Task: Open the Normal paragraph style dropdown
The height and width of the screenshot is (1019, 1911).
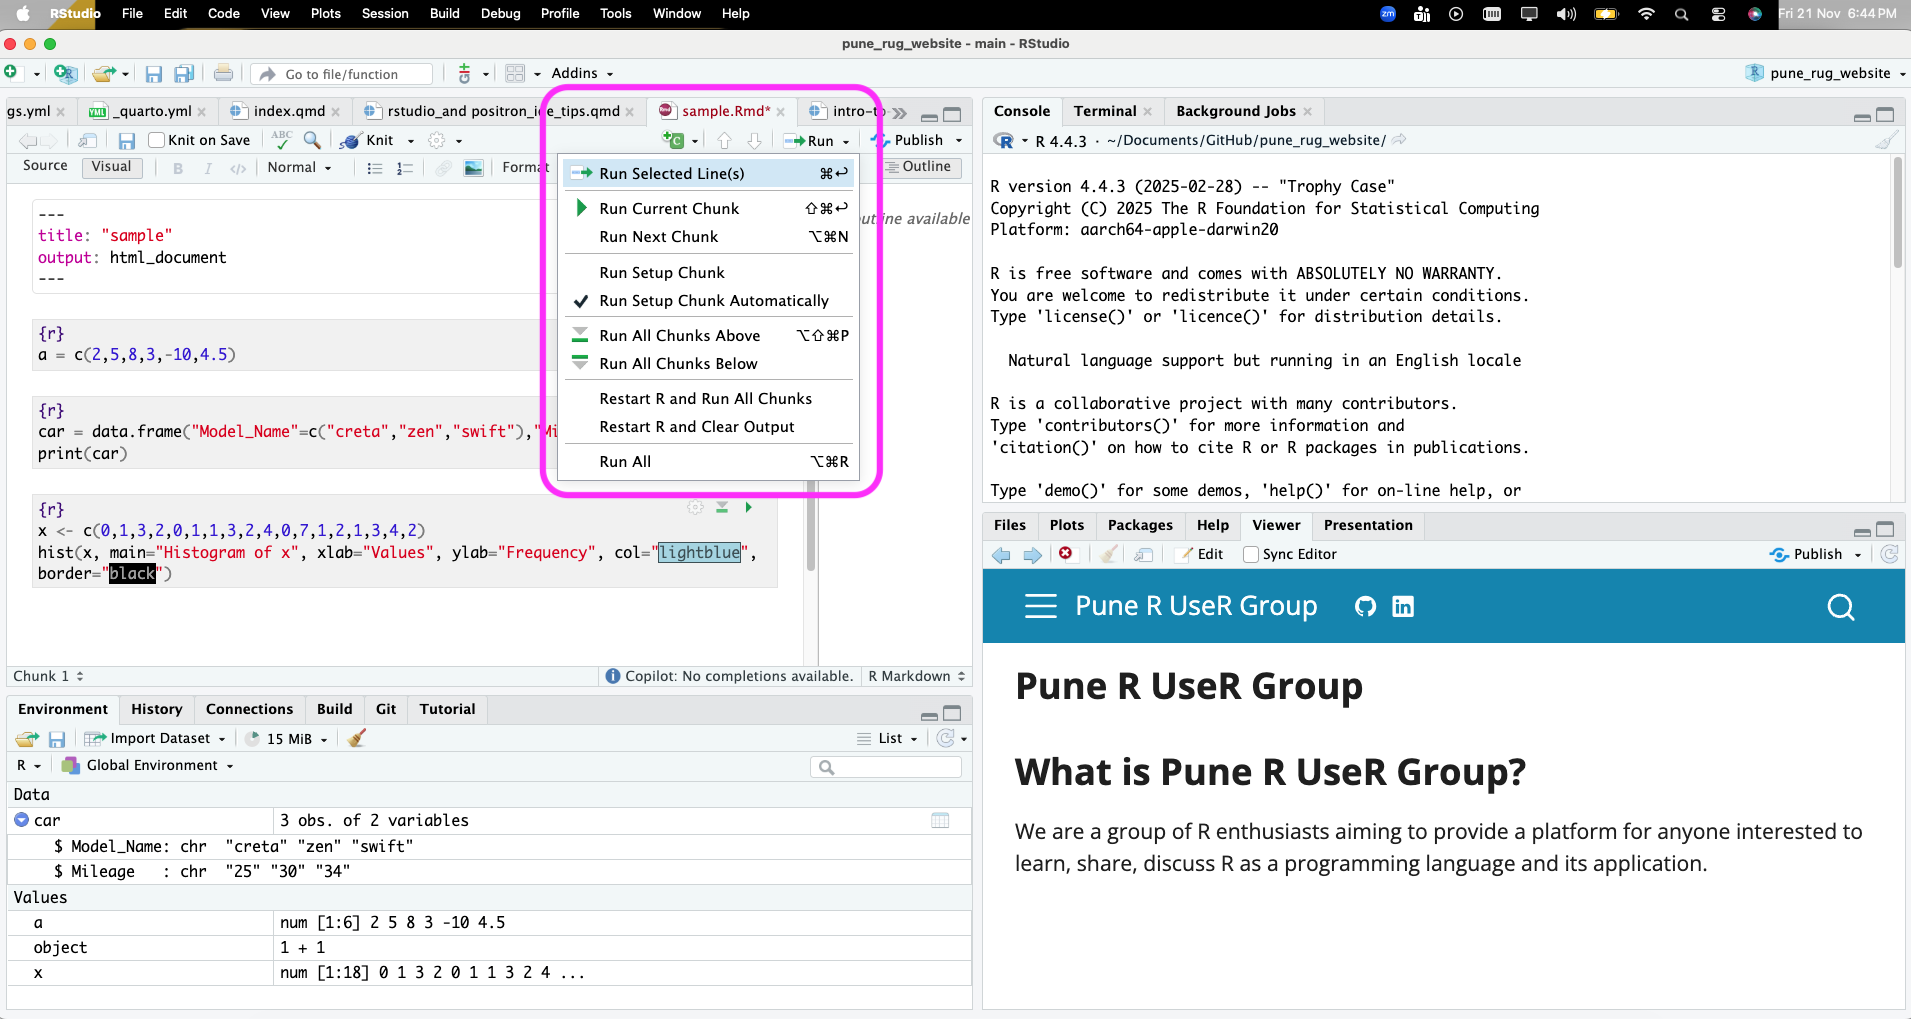Action: click(299, 168)
